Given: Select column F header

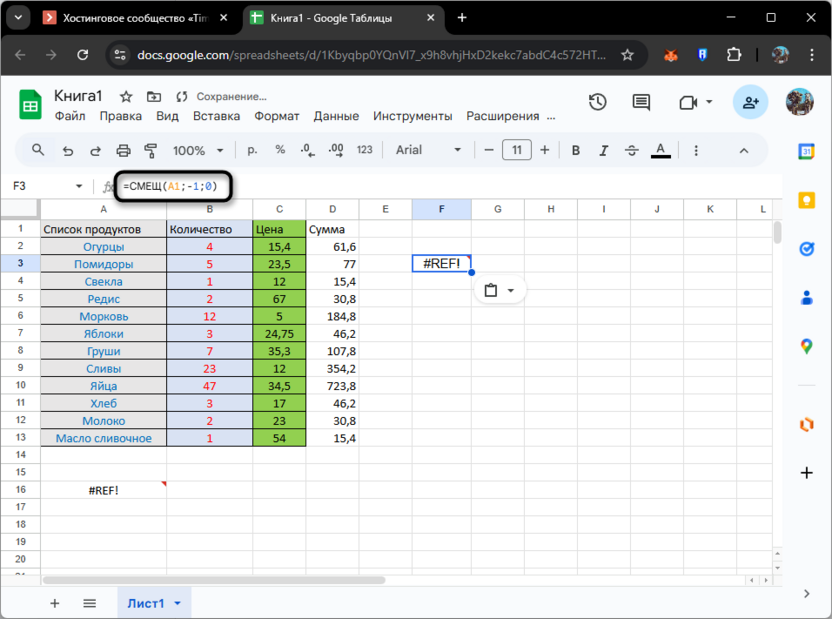Looking at the screenshot, I should [441, 209].
